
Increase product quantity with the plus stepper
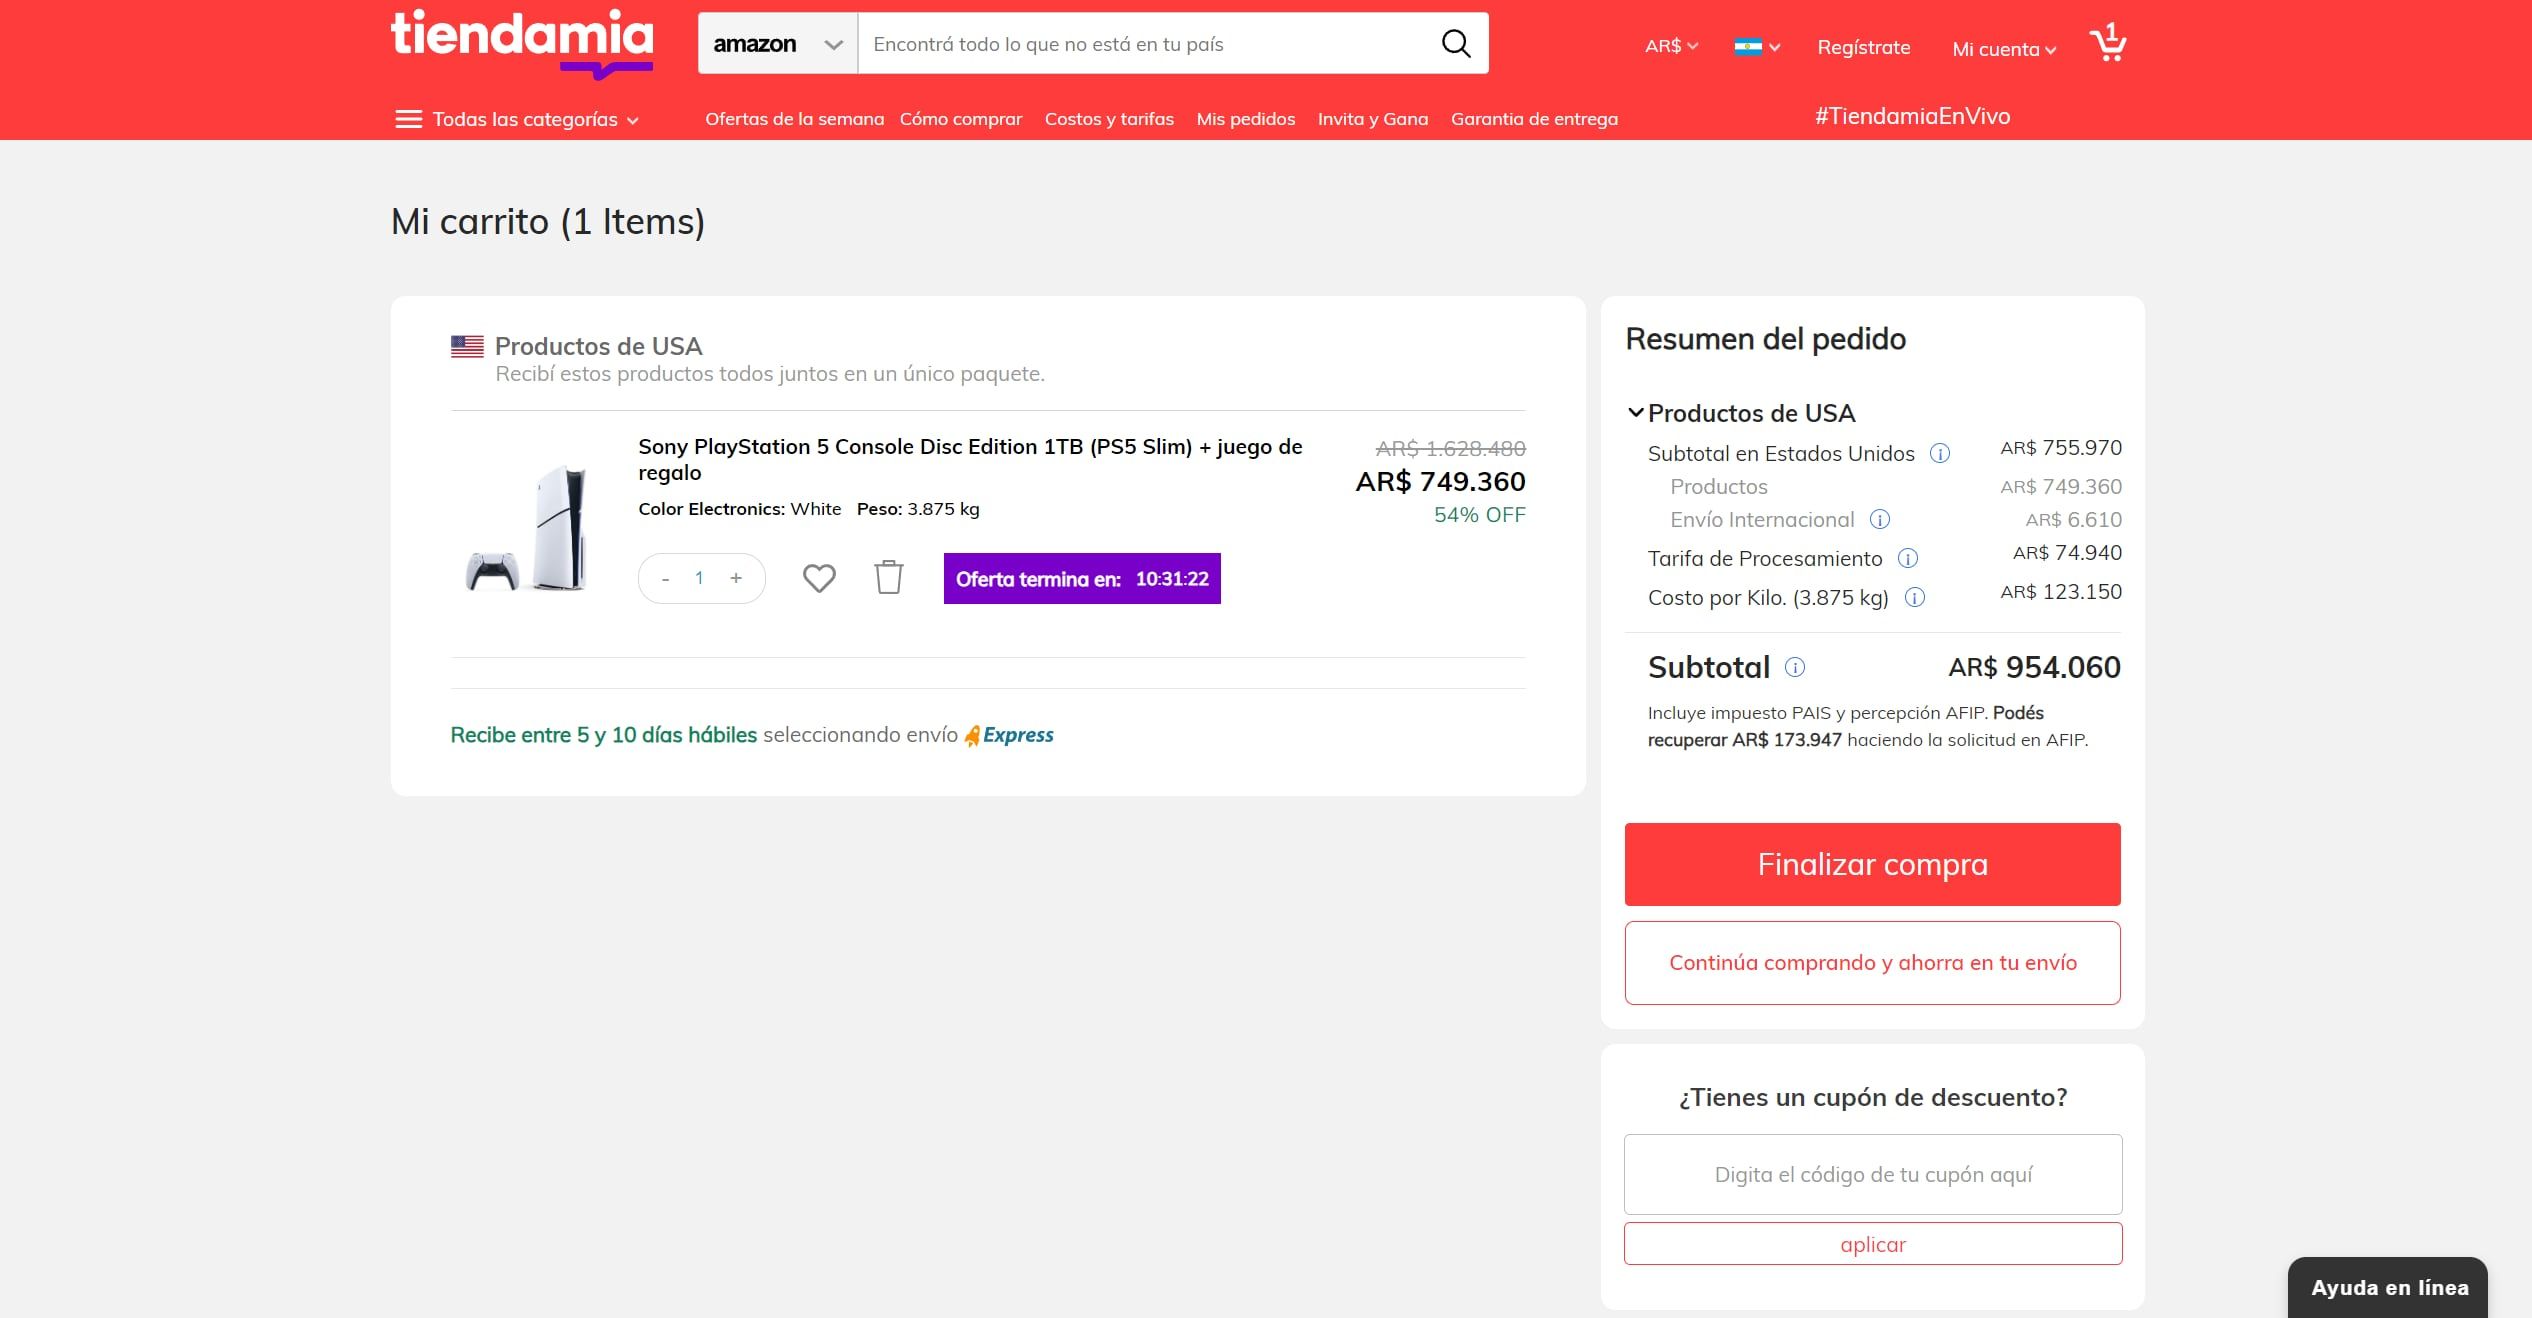(736, 577)
